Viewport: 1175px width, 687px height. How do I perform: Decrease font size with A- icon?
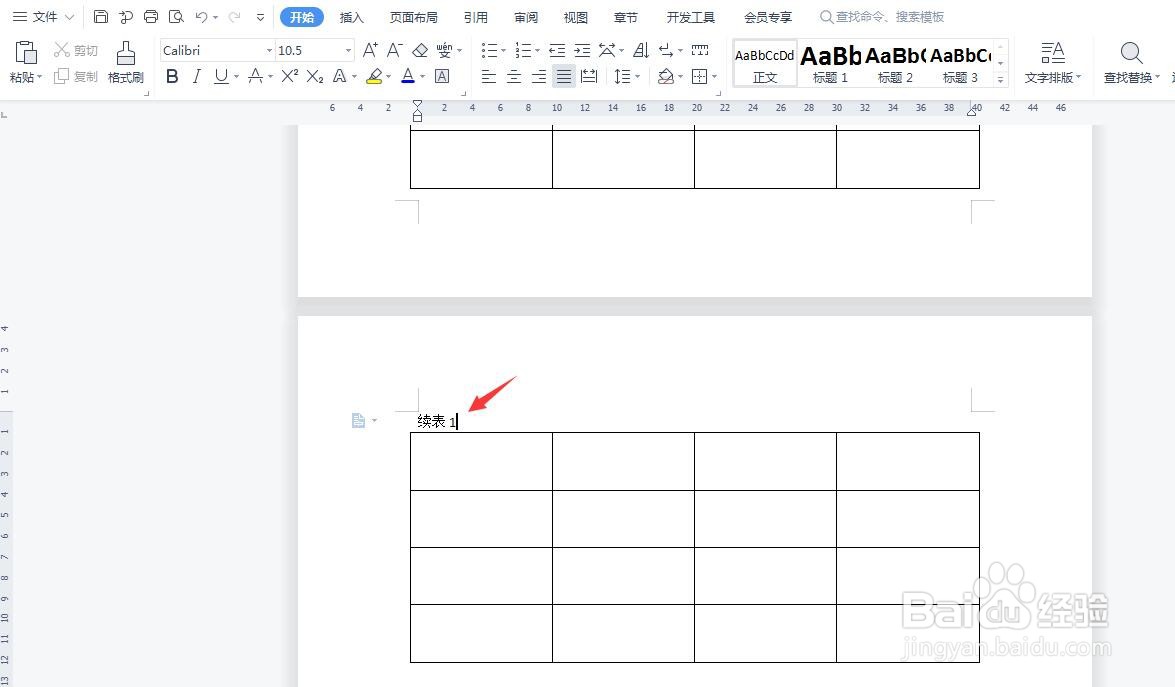(395, 50)
